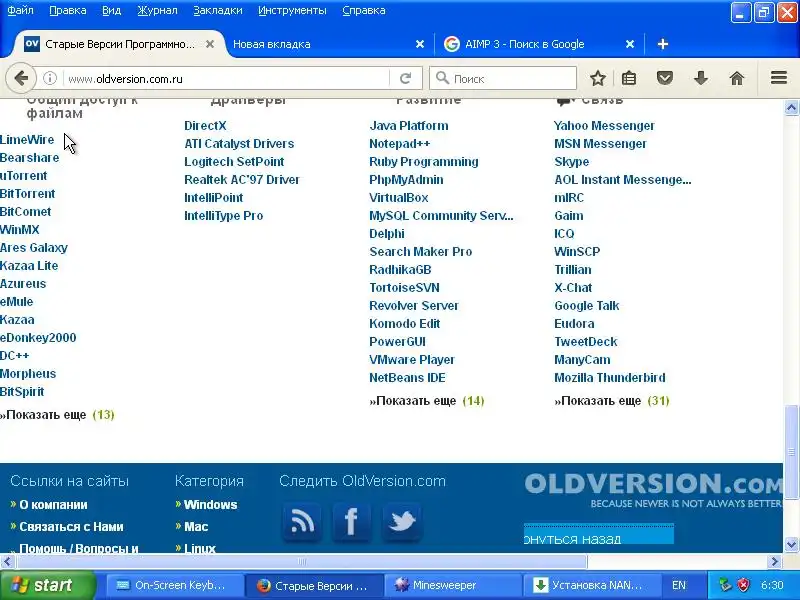The image size is (800, 600).
Task: Open the Twitter icon in footer
Action: pos(402,522)
